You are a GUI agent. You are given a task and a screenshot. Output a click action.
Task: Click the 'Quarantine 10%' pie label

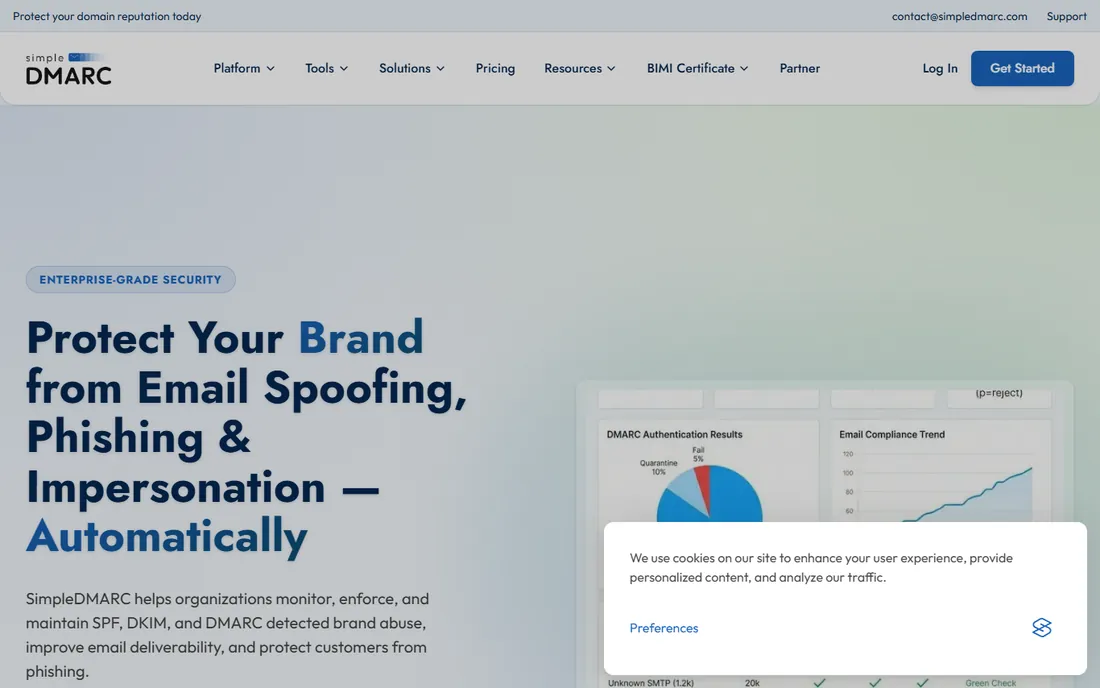coord(658,468)
